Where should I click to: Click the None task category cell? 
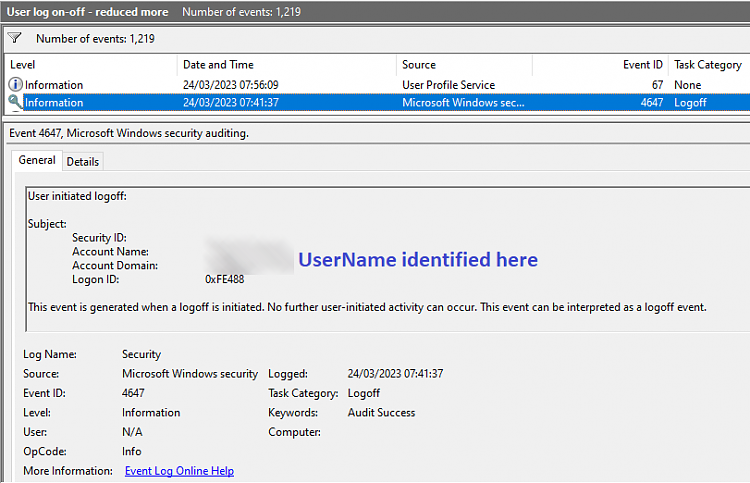(x=687, y=85)
